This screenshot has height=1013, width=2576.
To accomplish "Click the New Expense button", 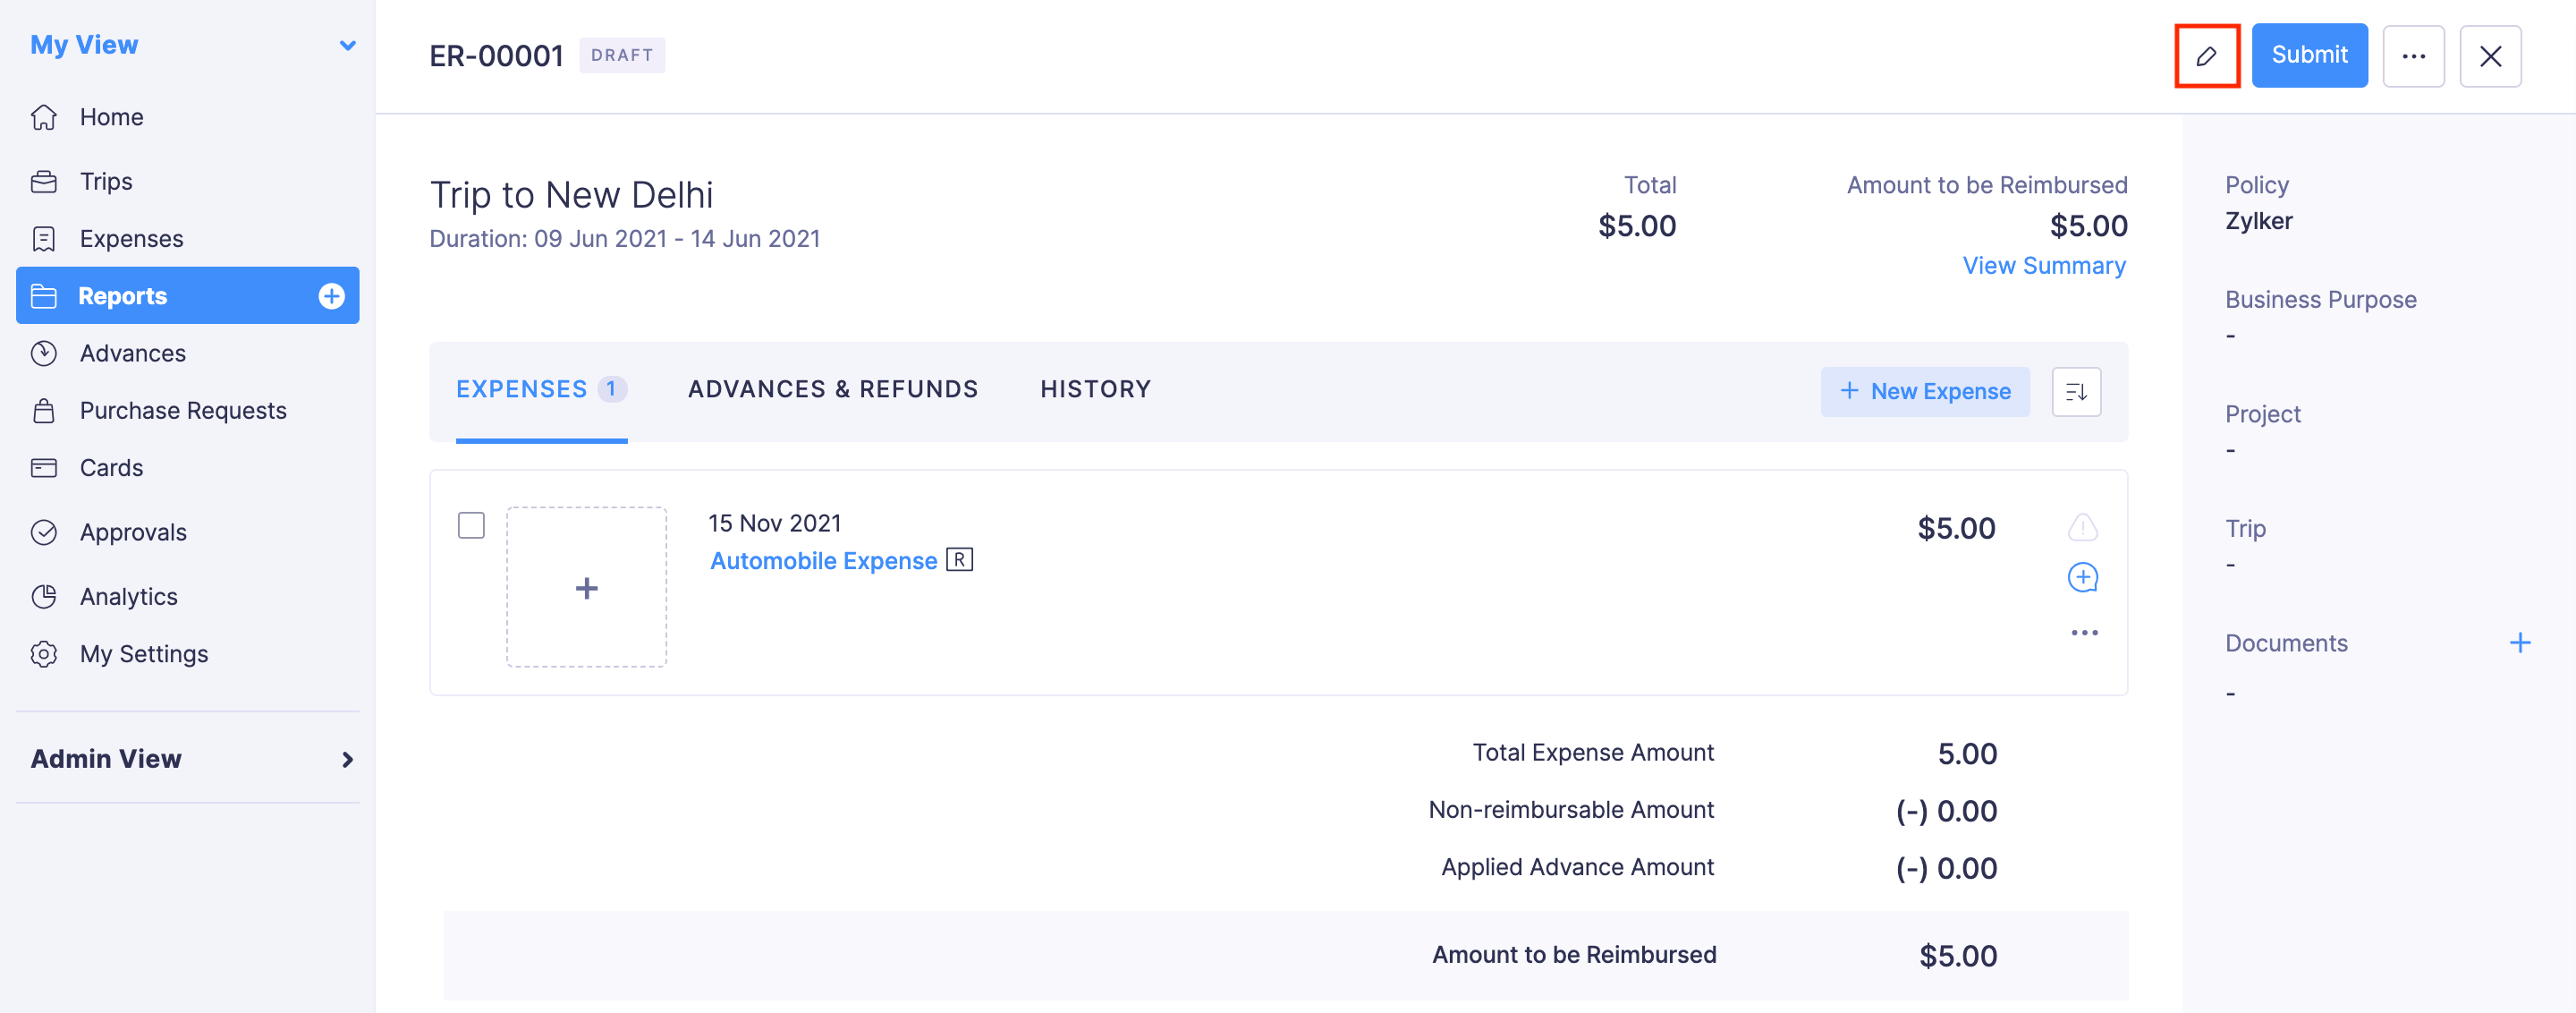I will (x=1924, y=391).
